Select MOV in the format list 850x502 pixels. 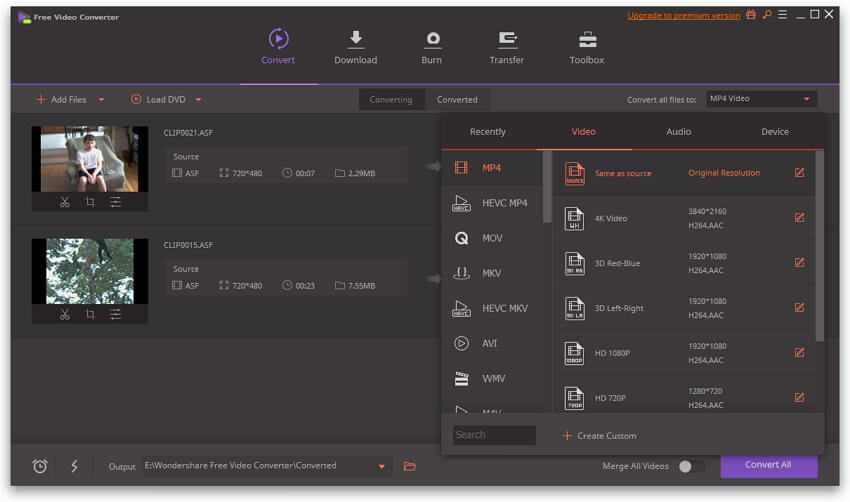click(492, 239)
